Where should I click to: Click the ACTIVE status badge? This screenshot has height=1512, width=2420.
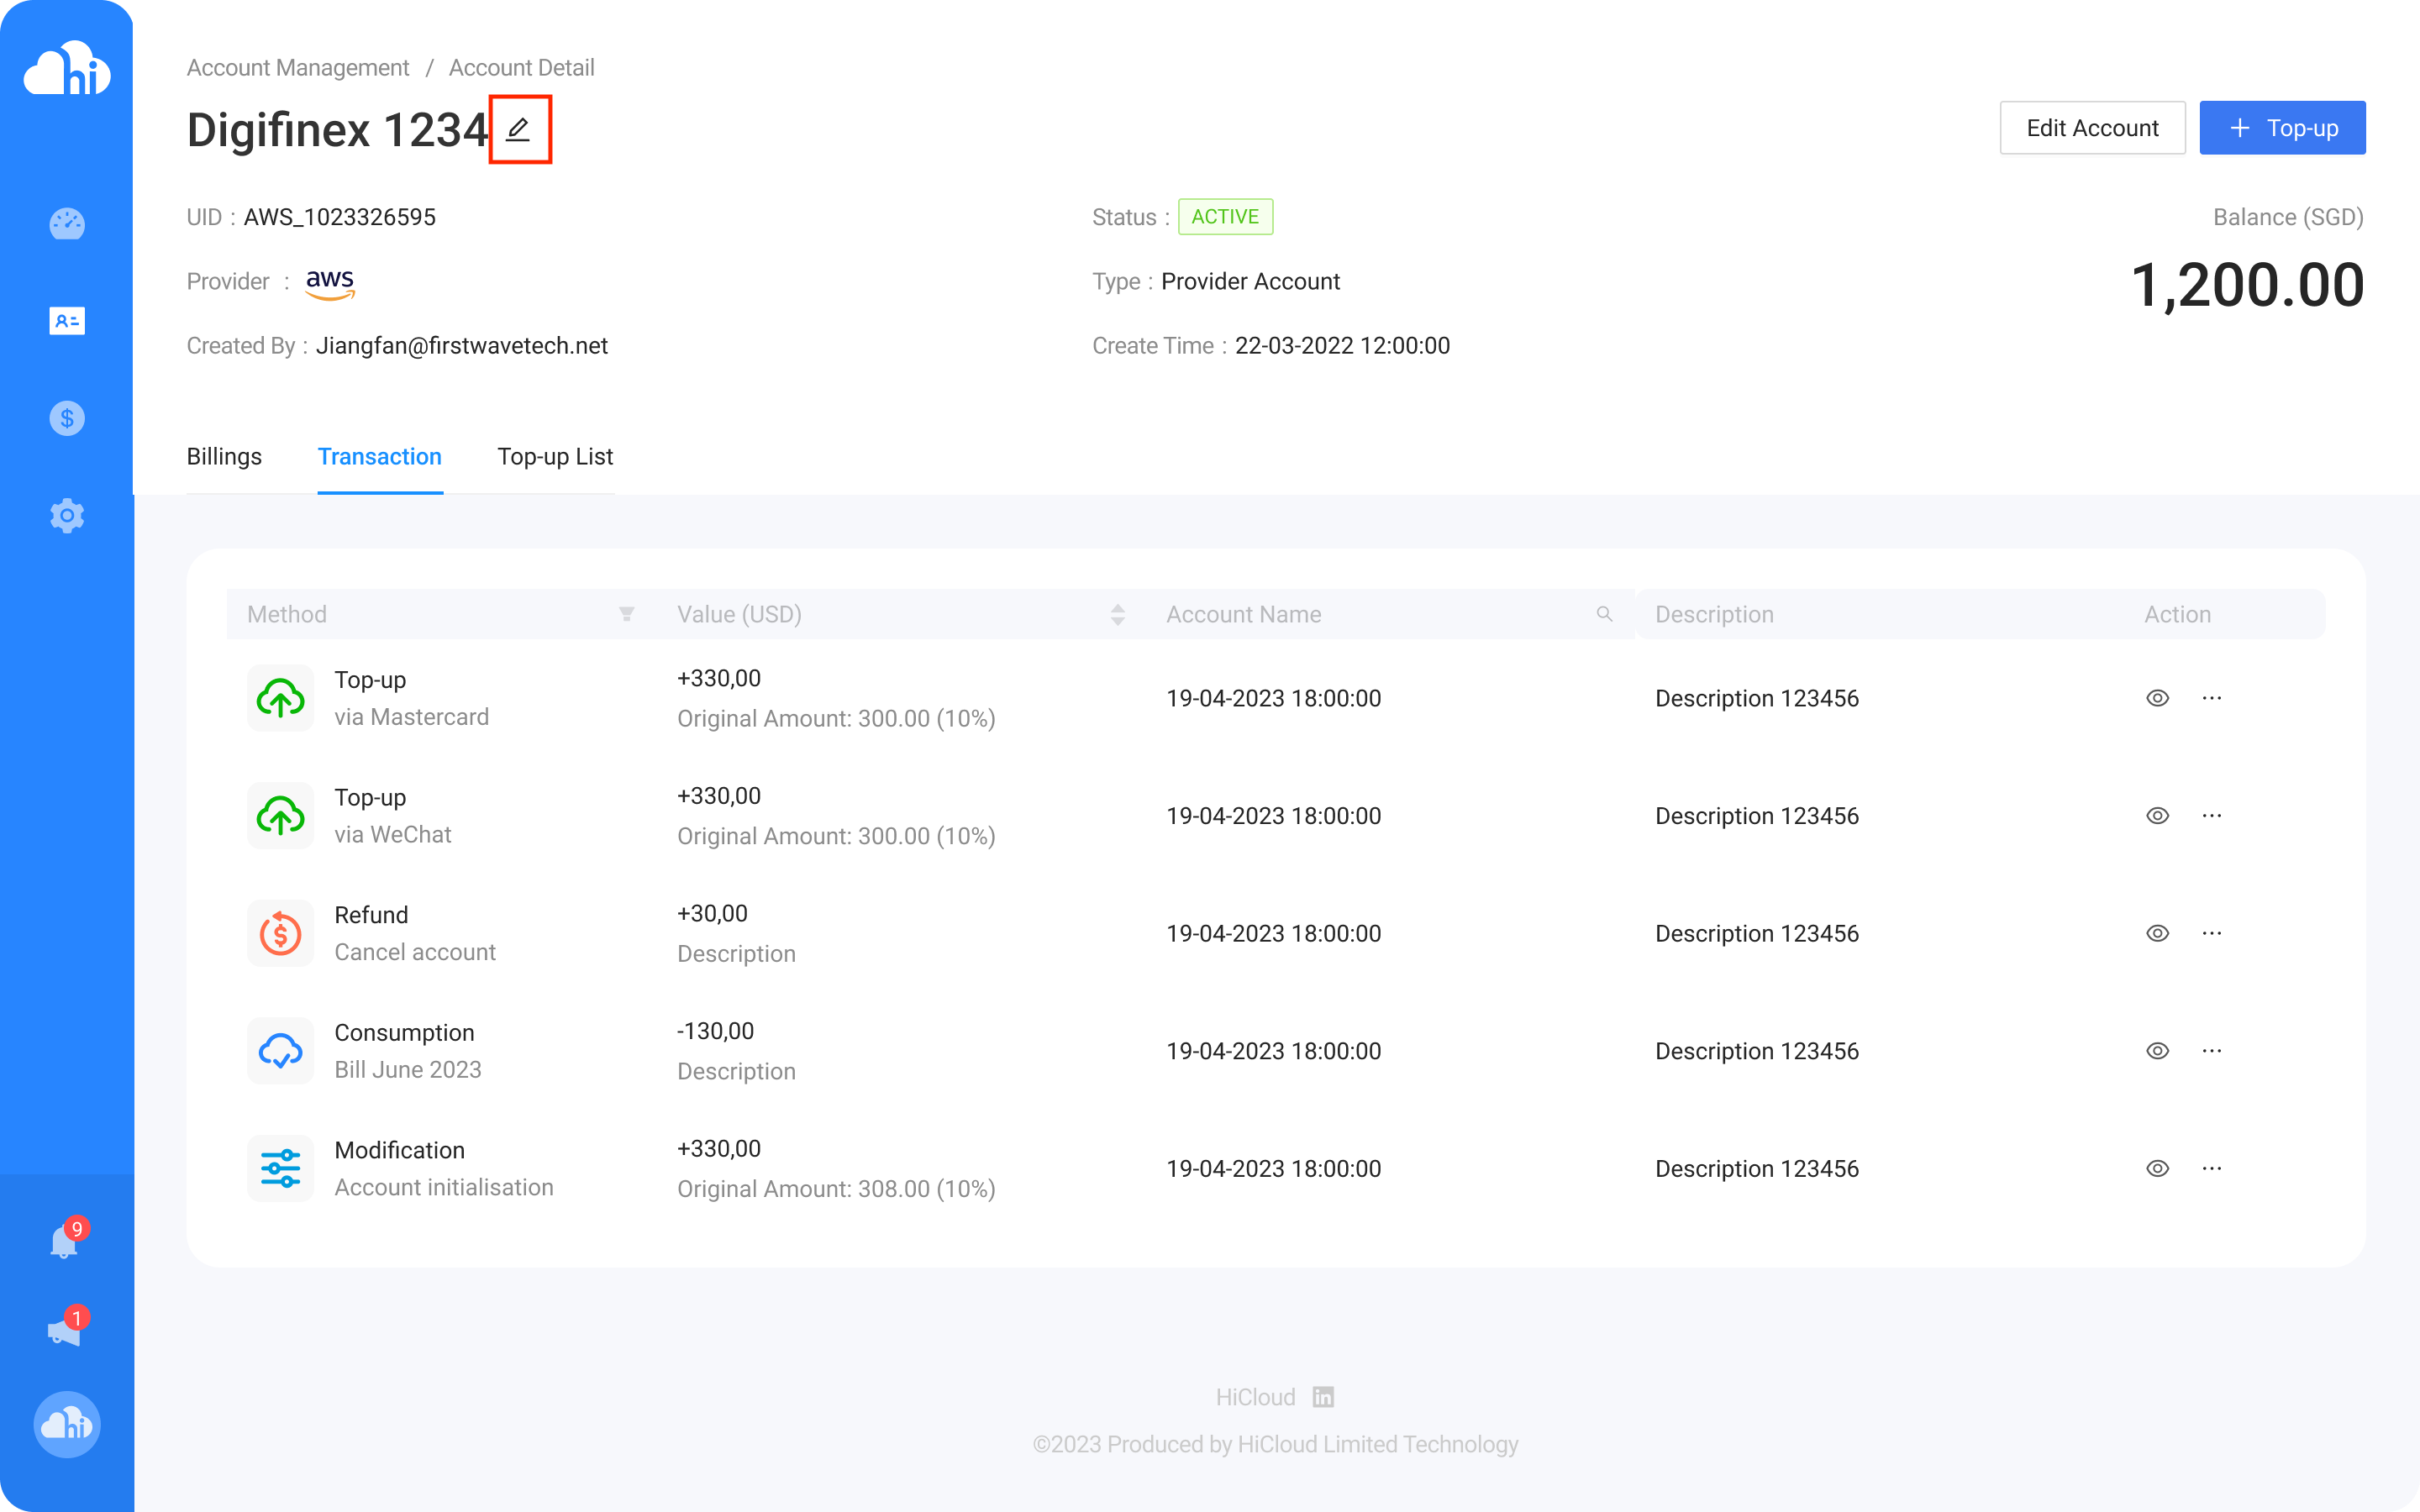(x=1225, y=217)
